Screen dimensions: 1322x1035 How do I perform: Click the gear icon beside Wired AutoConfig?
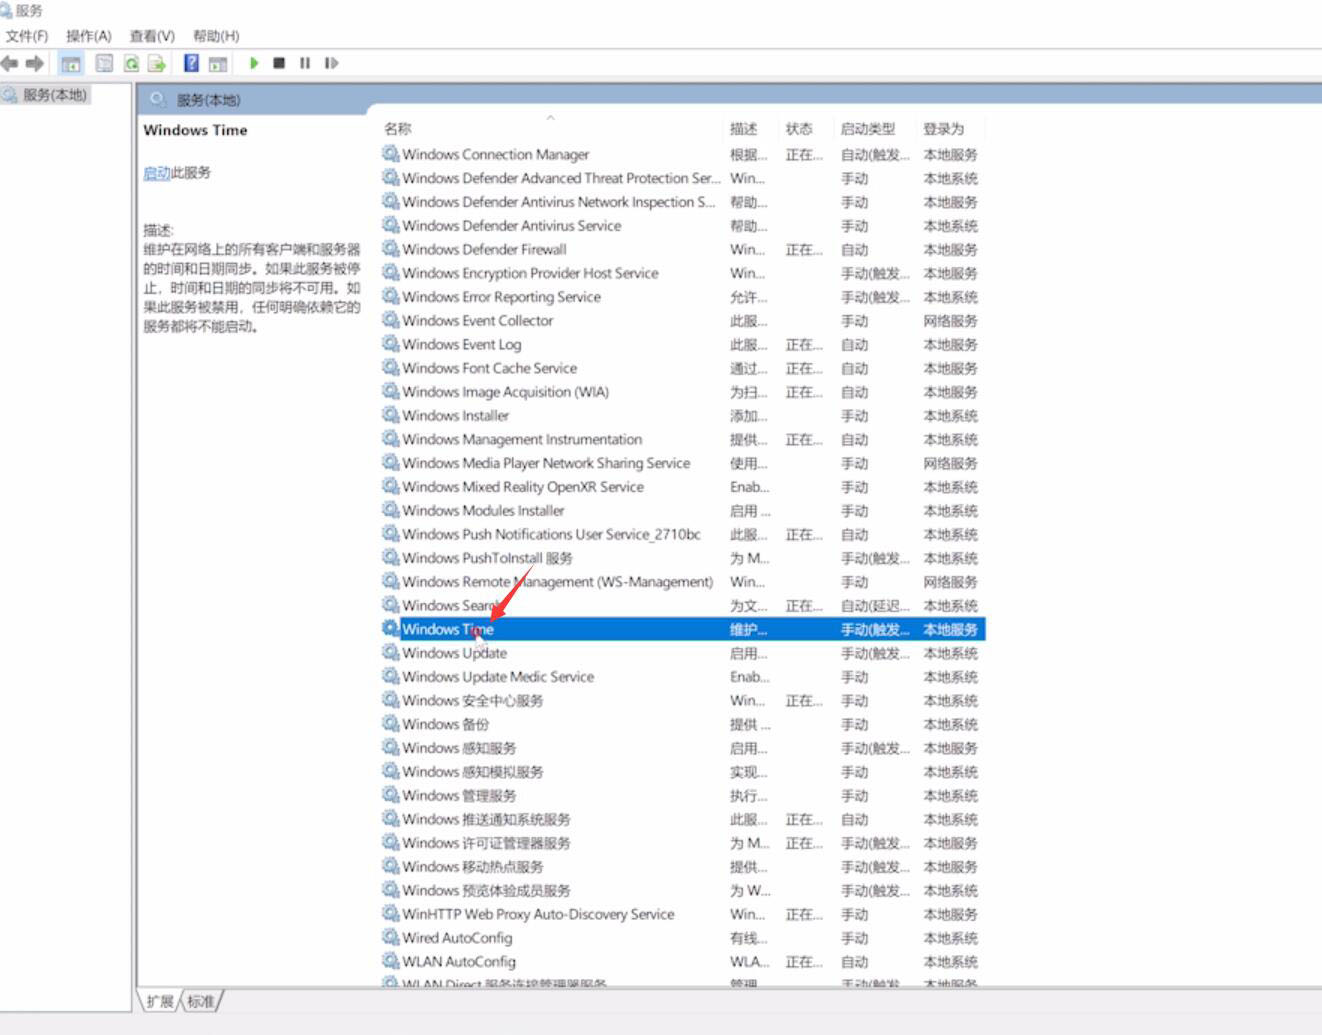[390, 937]
